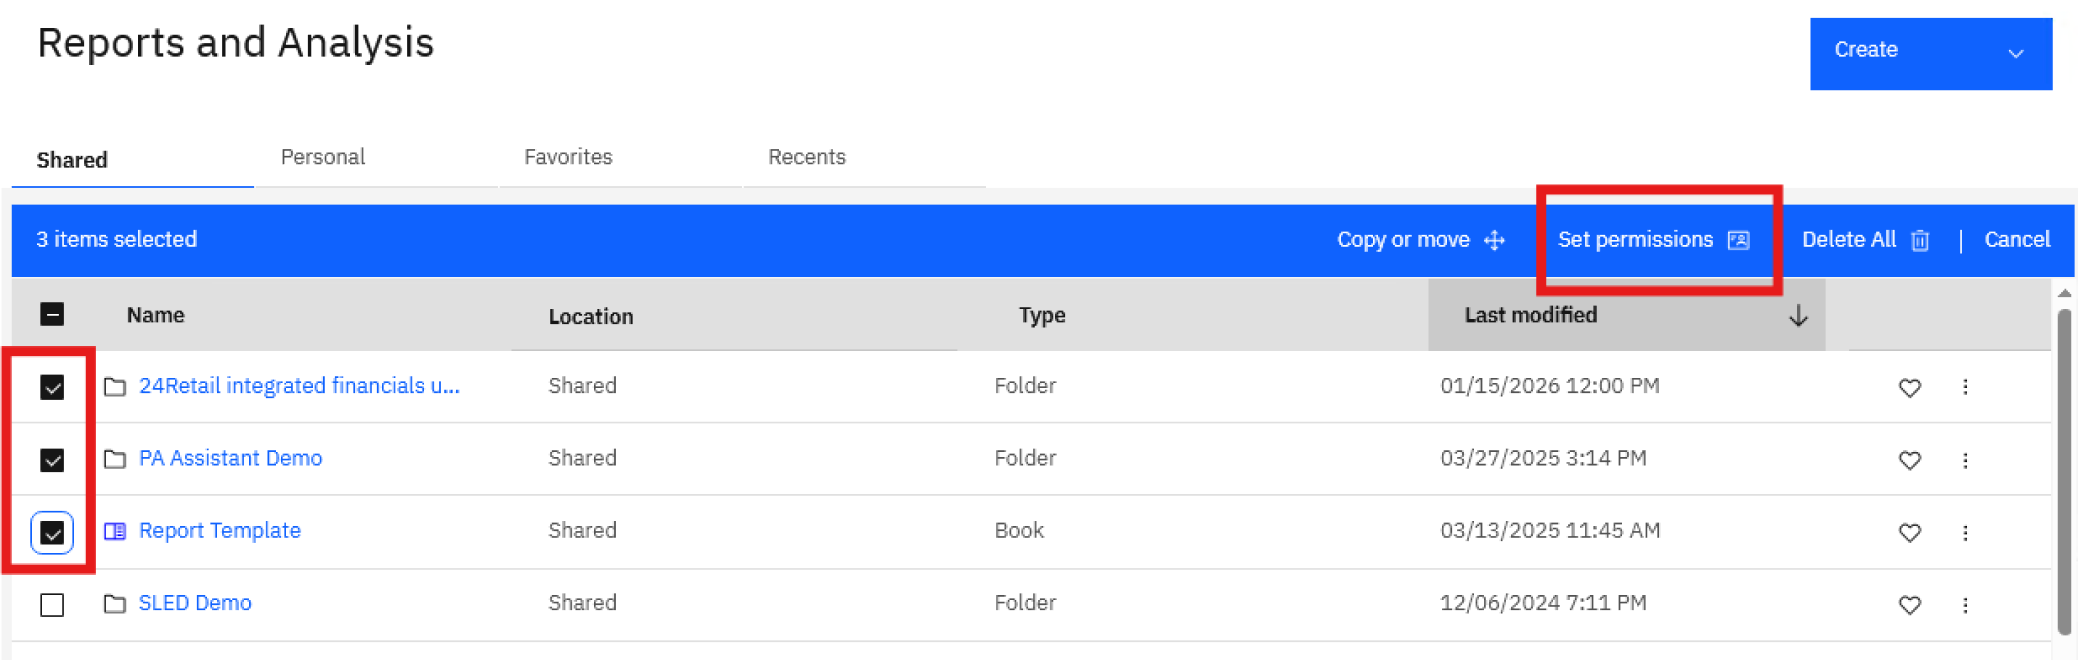Click Copy or move
2078x660 pixels.
tap(1421, 240)
